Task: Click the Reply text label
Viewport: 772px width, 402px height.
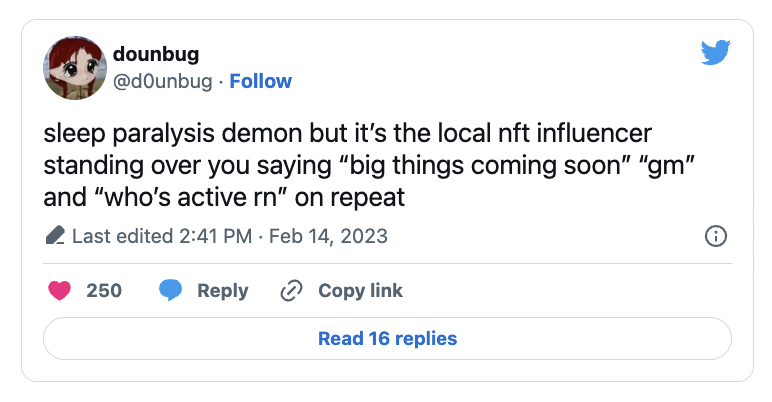Action: [222, 291]
